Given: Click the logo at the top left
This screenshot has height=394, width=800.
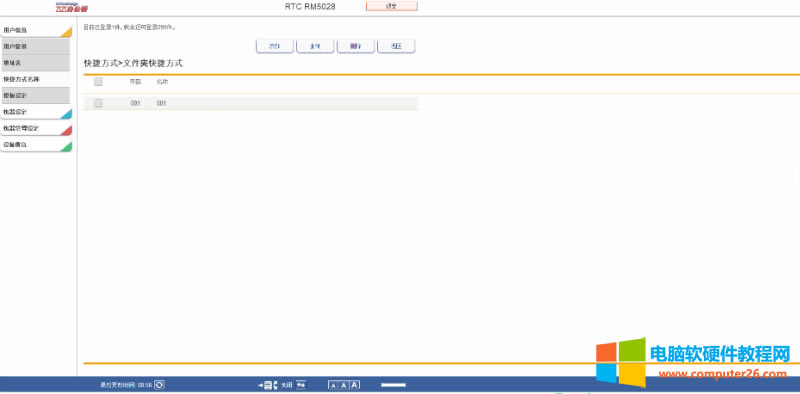Looking at the screenshot, I should tap(71, 7).
